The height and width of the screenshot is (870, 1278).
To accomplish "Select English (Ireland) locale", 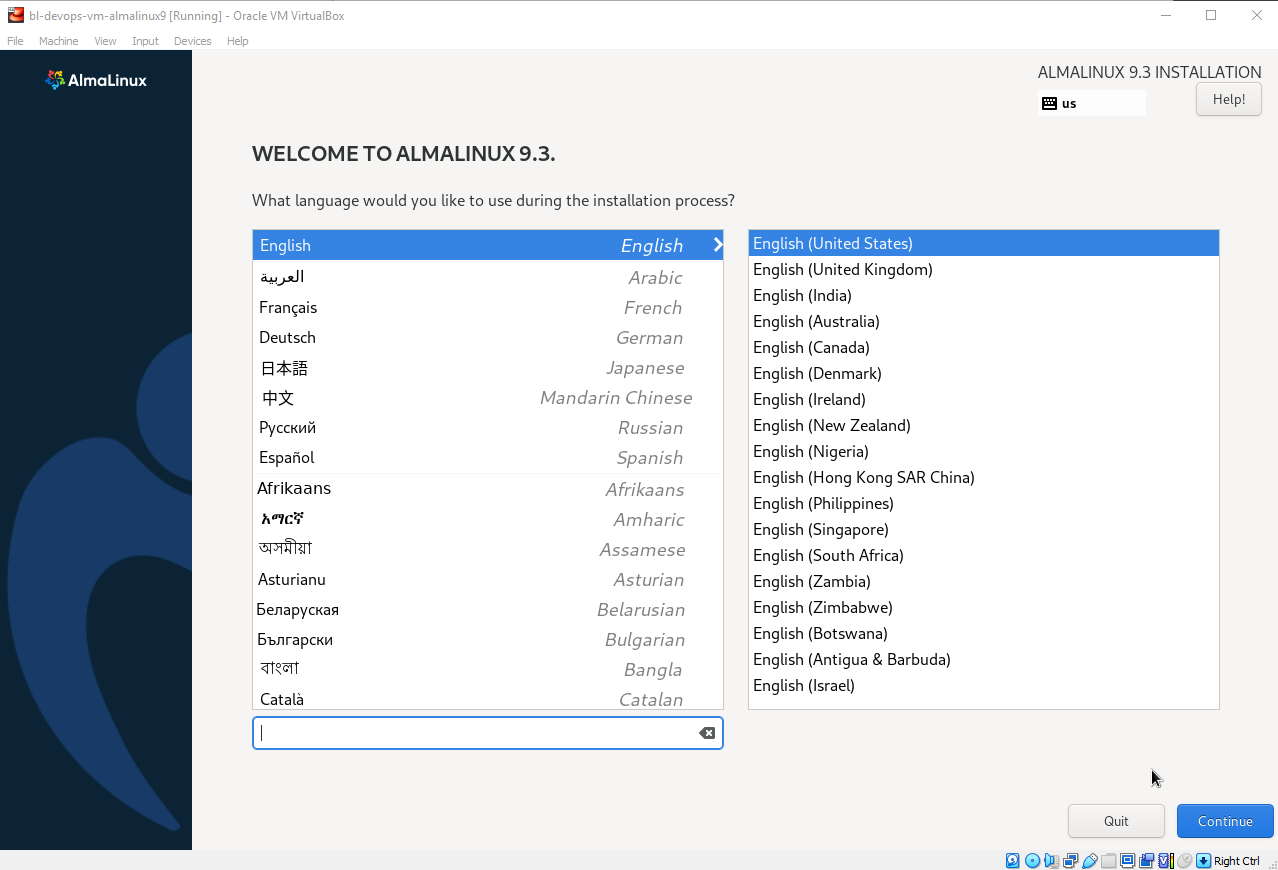I will point(984,399).
